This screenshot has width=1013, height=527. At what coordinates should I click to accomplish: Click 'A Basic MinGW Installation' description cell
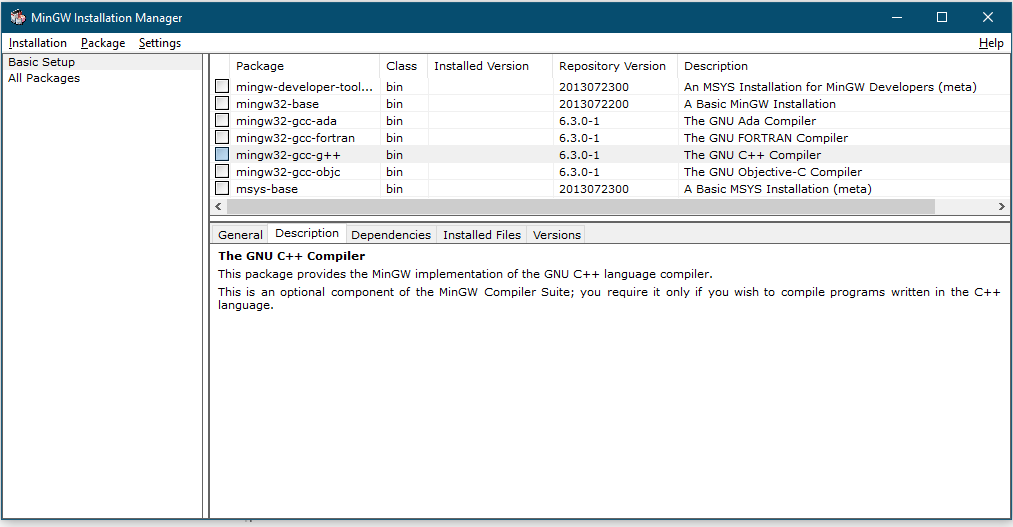[x=760, y=104]
